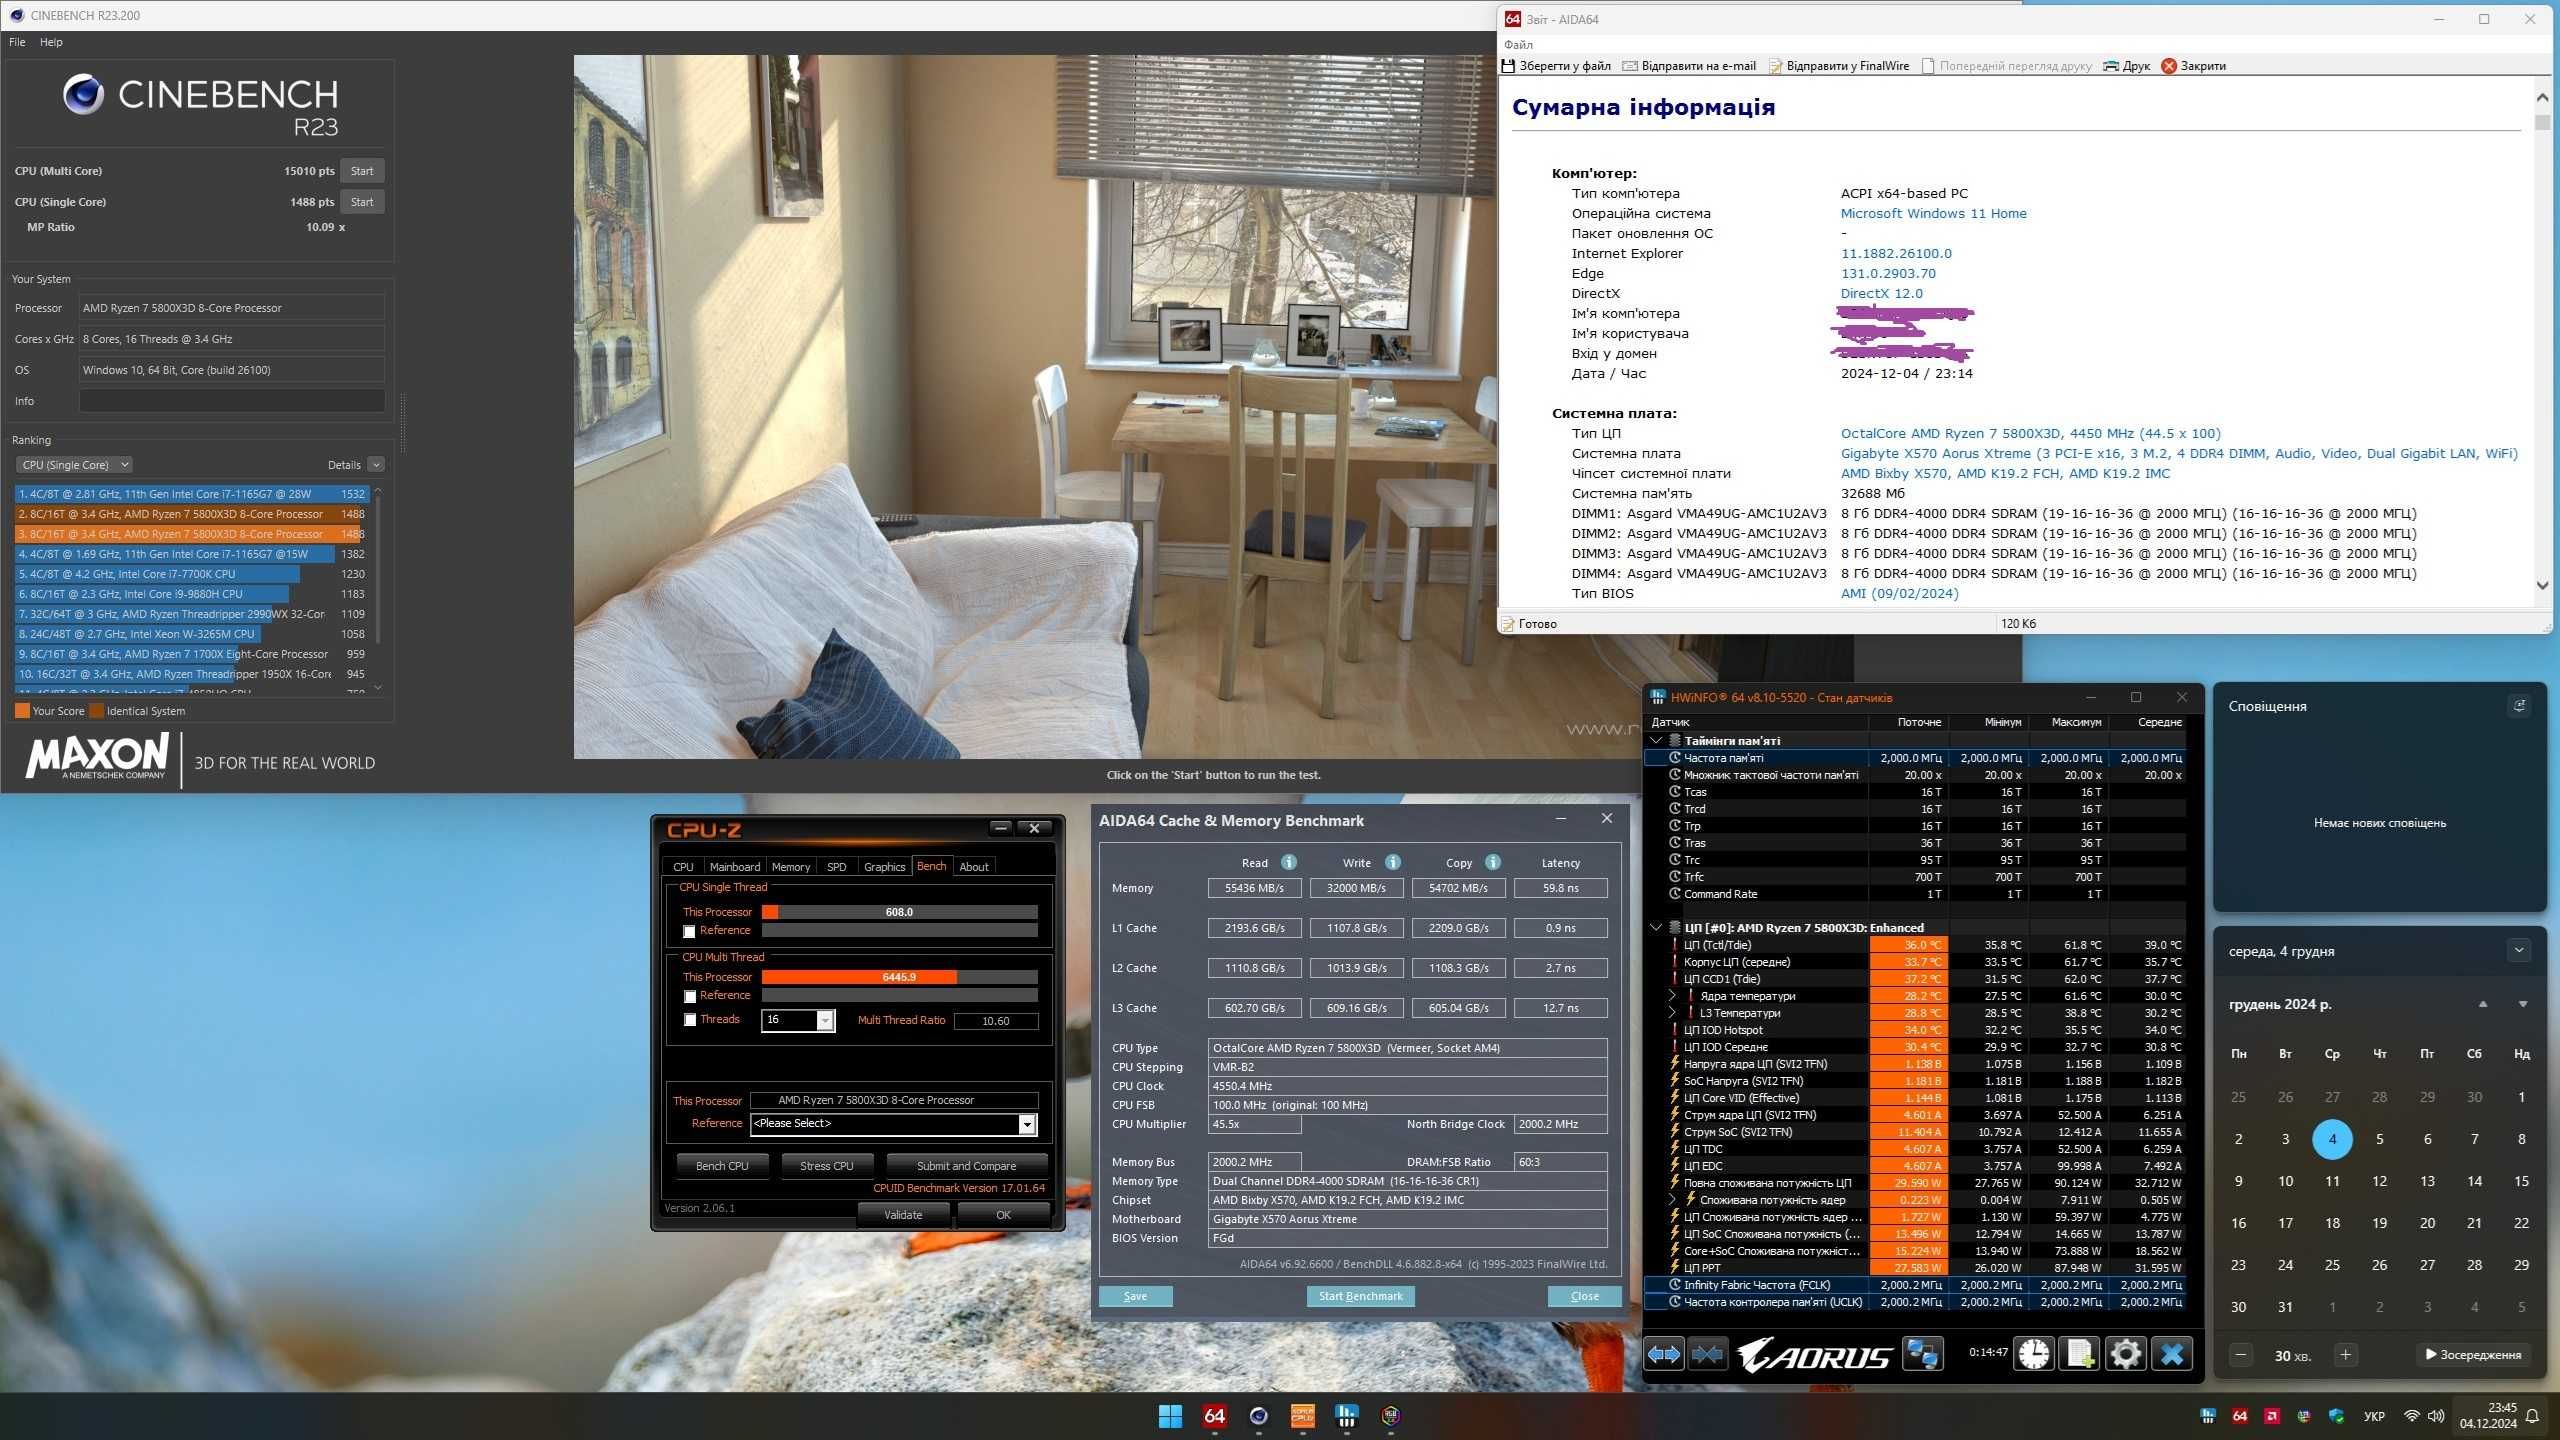
Task: Click Microsoft Windows 11 Home link in report
Action: pos(1933,213)
